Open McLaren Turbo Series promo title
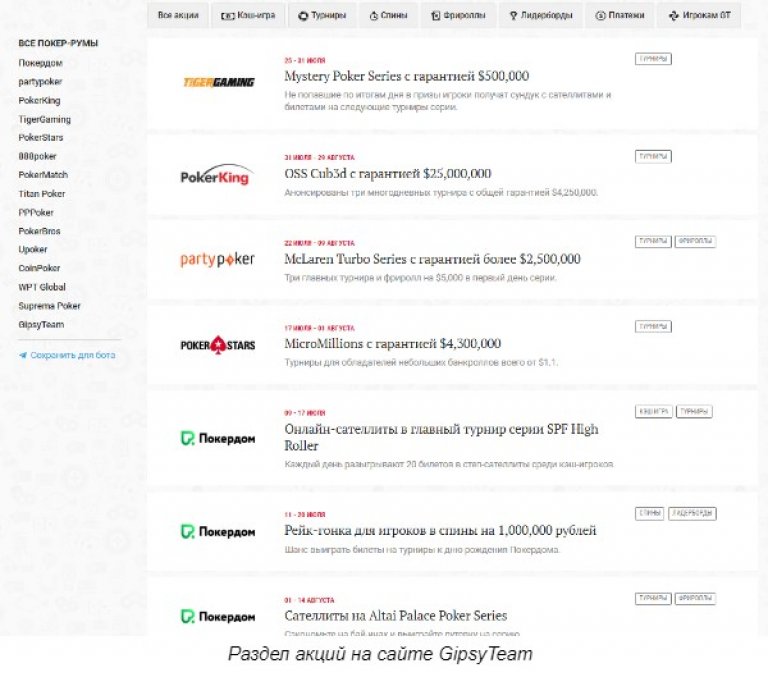The image size is (768, 677). tap(432, 259)
